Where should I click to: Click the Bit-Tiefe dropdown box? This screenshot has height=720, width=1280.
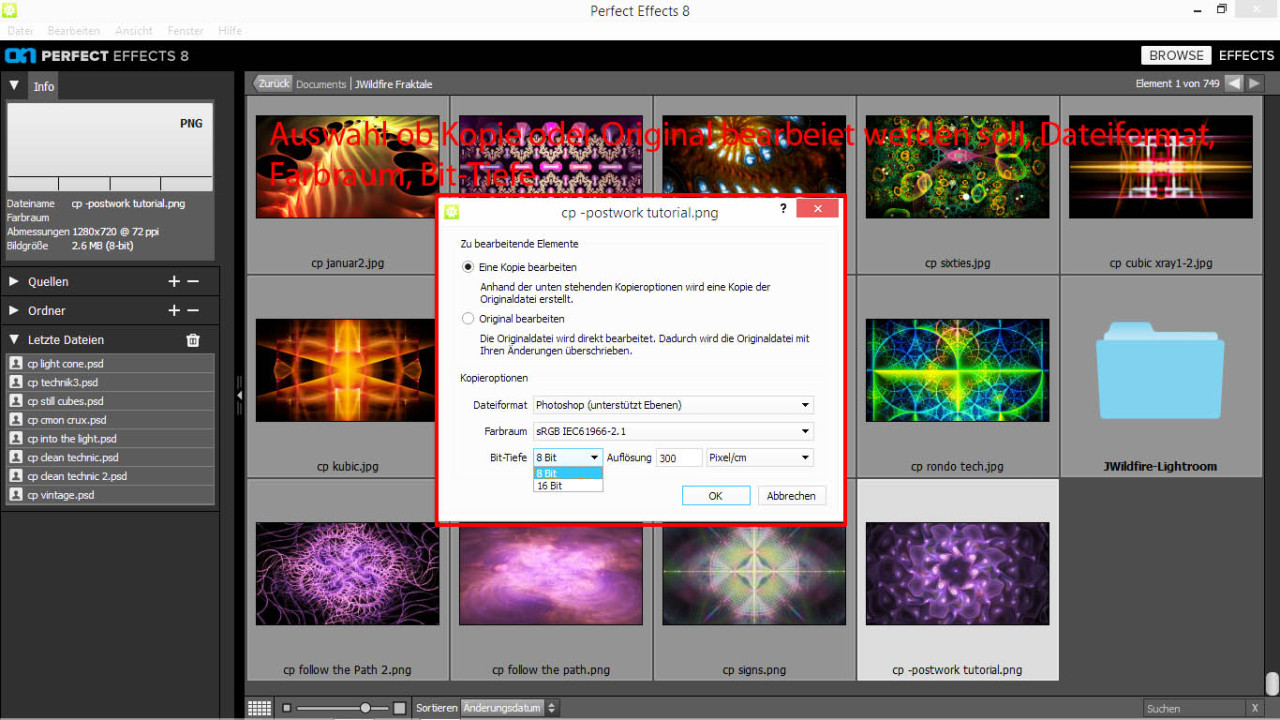point(567,458)
